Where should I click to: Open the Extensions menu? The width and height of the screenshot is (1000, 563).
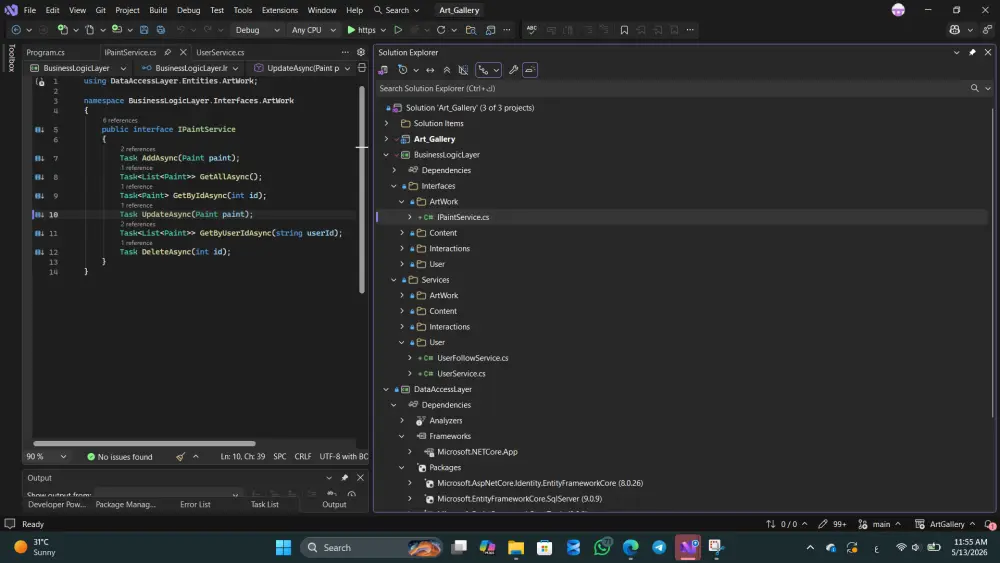(x=279, y=10)
